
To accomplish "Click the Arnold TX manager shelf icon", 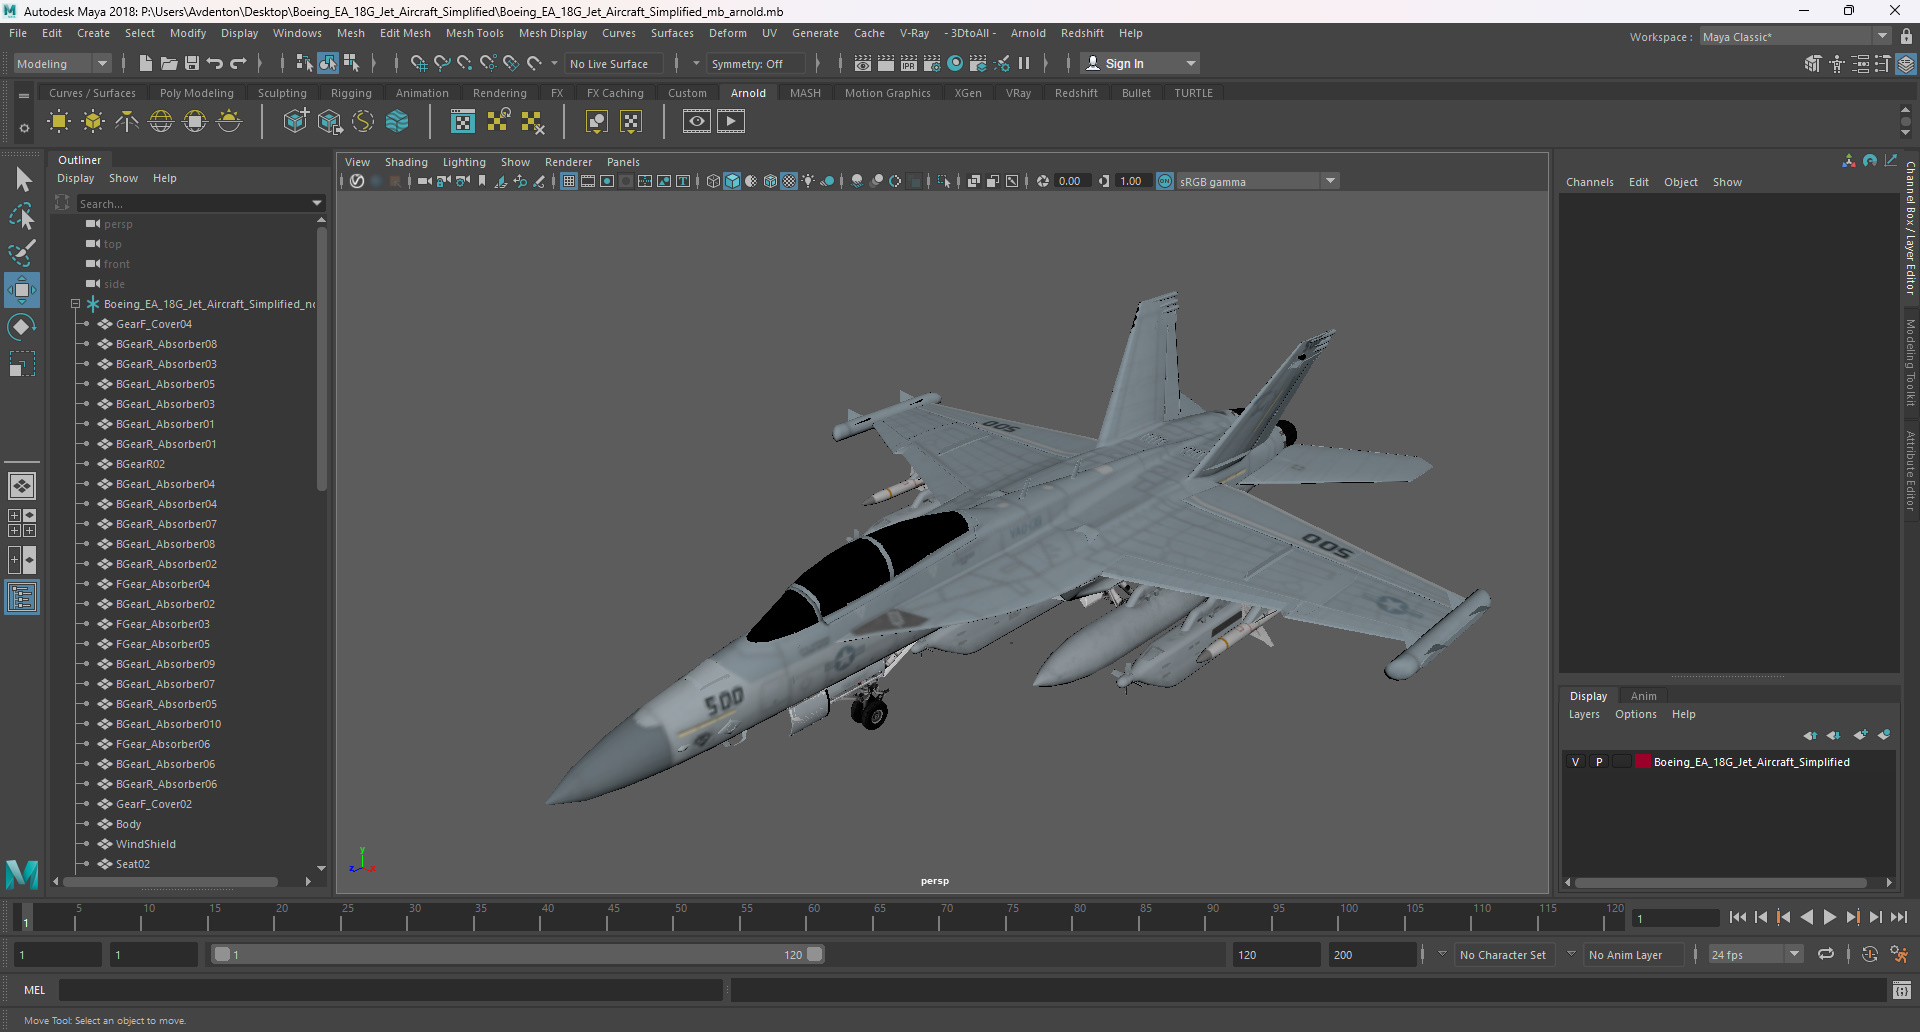I will (463, 122).
